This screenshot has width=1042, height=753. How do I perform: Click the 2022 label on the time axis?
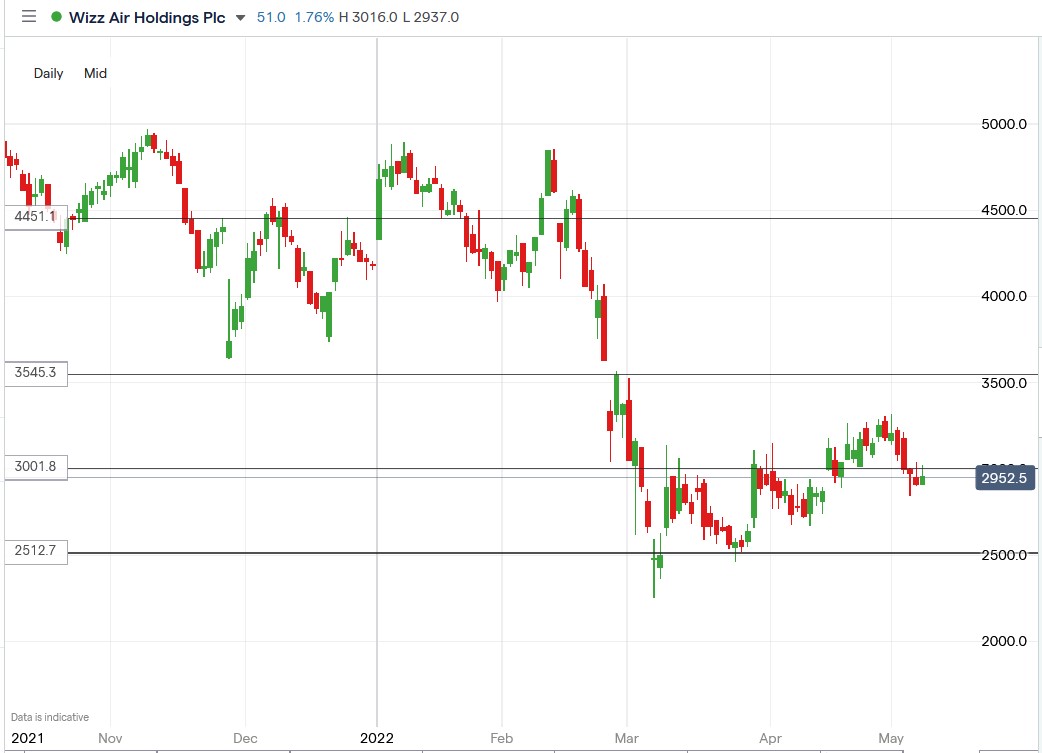click(x=378, y=738)
